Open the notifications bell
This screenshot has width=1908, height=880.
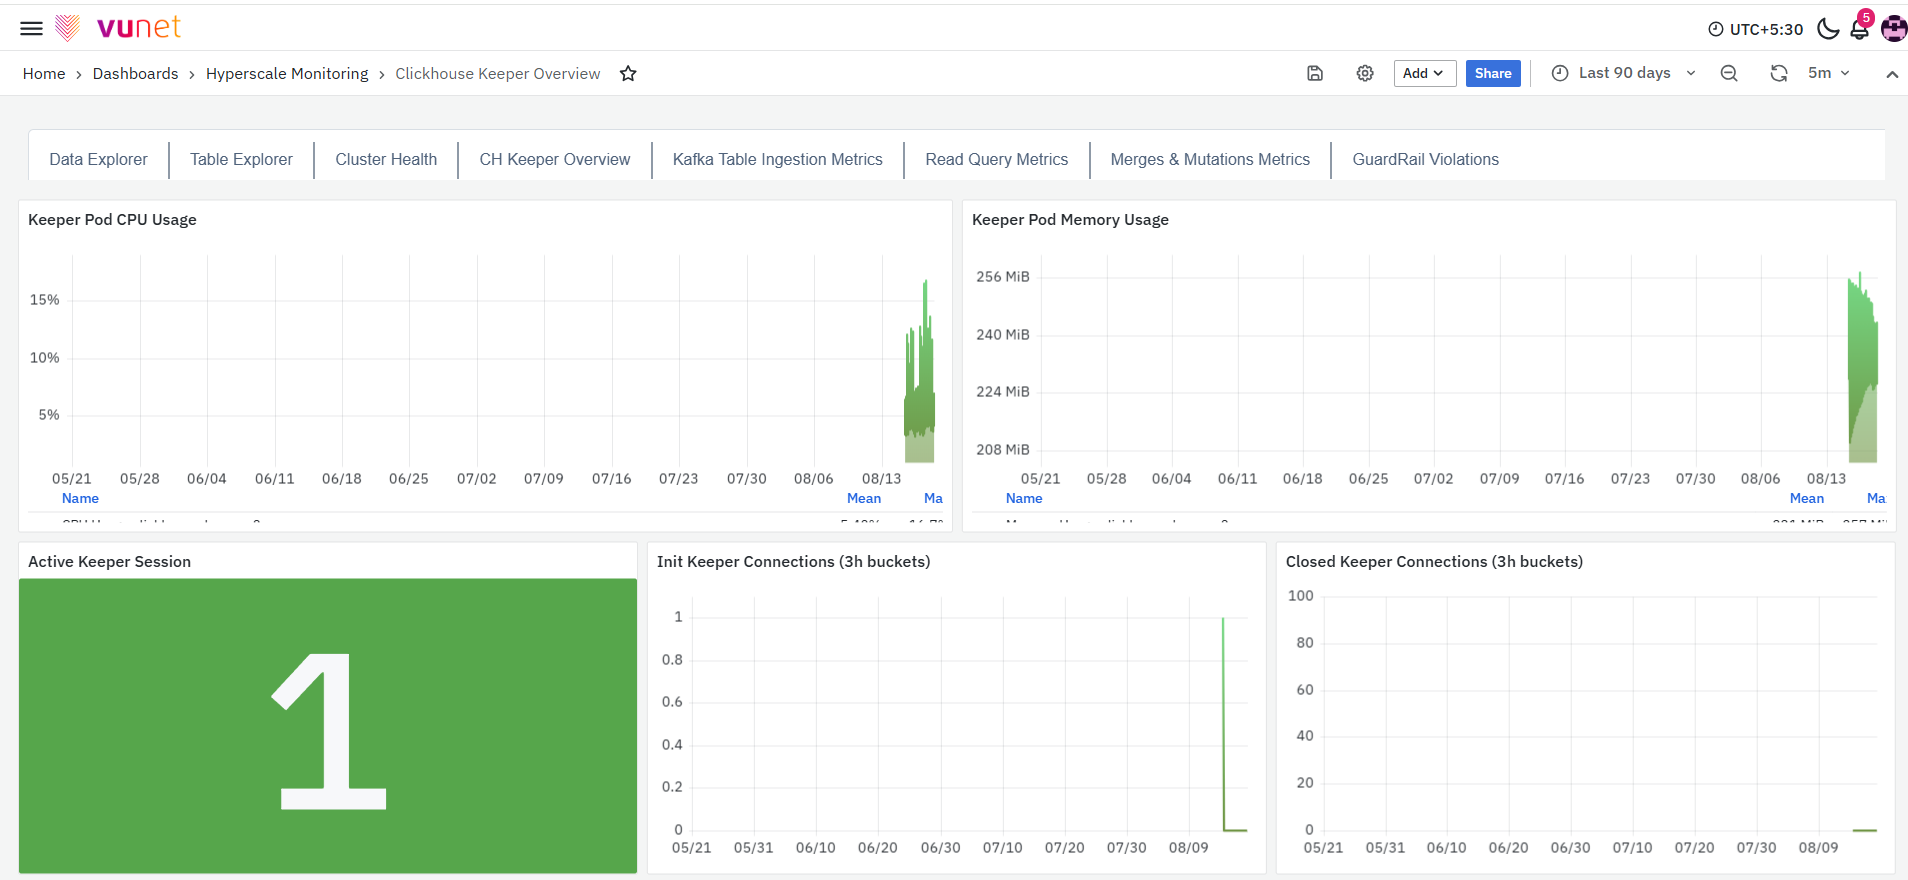coord(1860,28)
